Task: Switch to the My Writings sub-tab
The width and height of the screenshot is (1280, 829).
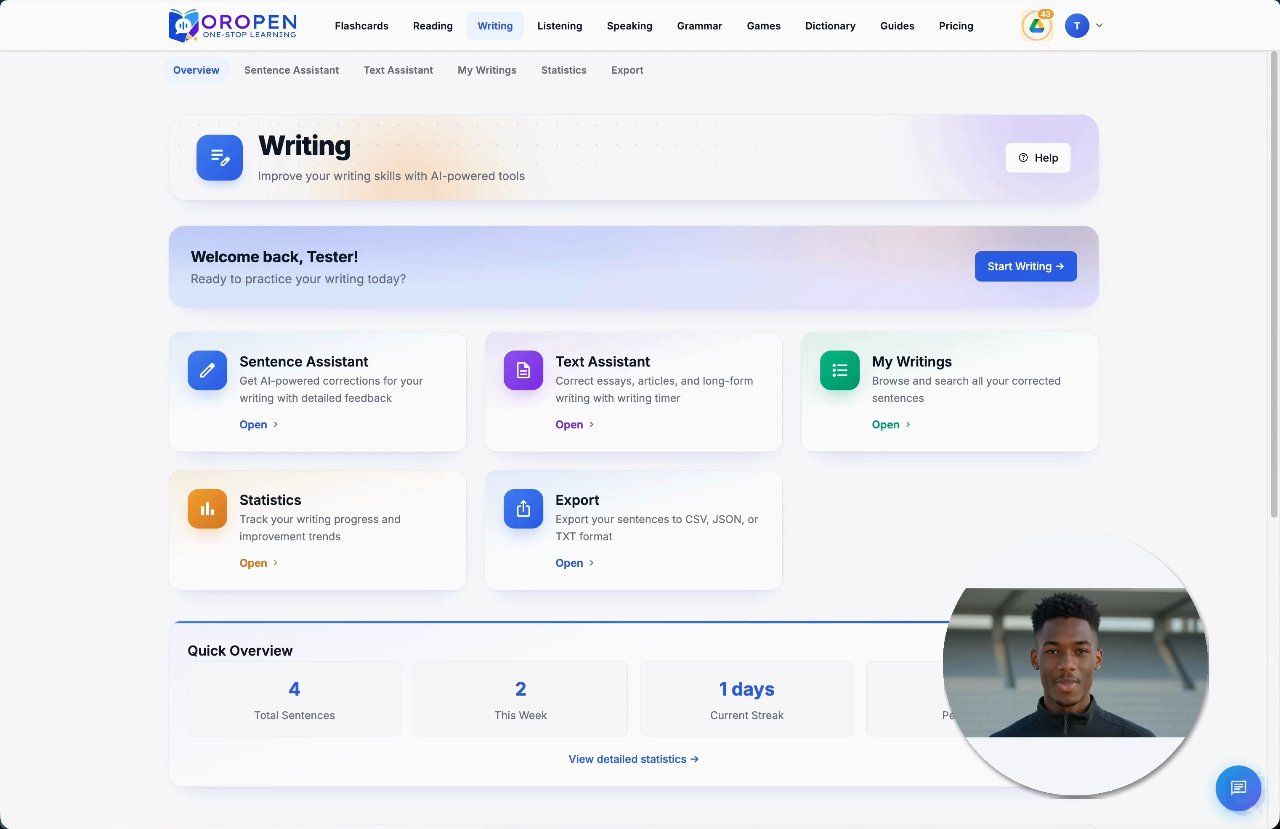Action: pyautogui.click(x=487, y=70)
